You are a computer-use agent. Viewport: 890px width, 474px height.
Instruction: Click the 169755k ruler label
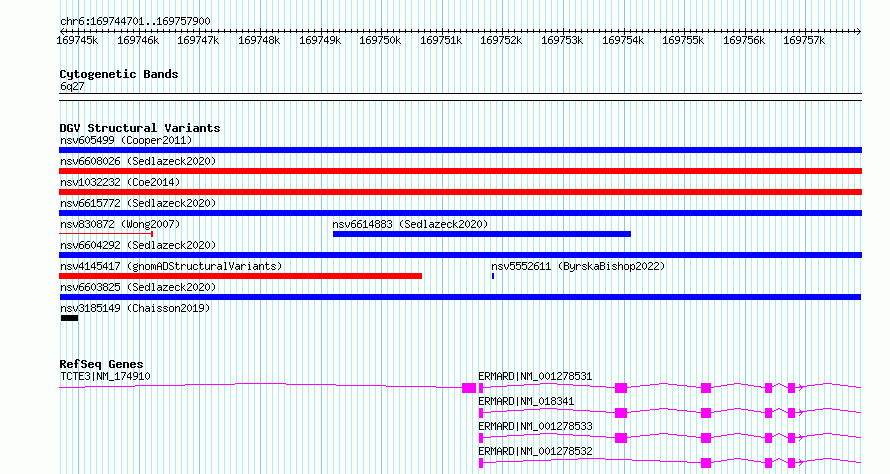point(683,40)
